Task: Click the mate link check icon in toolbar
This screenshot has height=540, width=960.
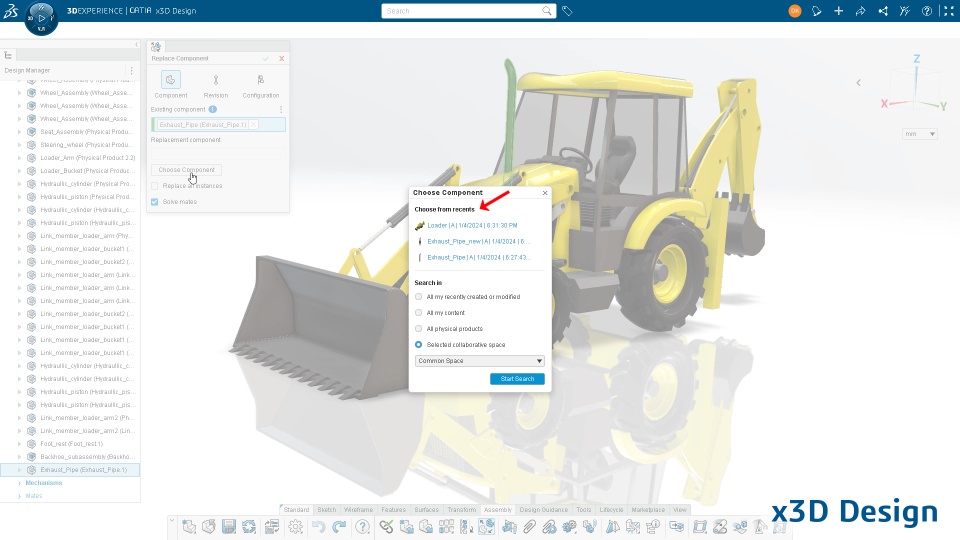Action: (x=386, y=527)
